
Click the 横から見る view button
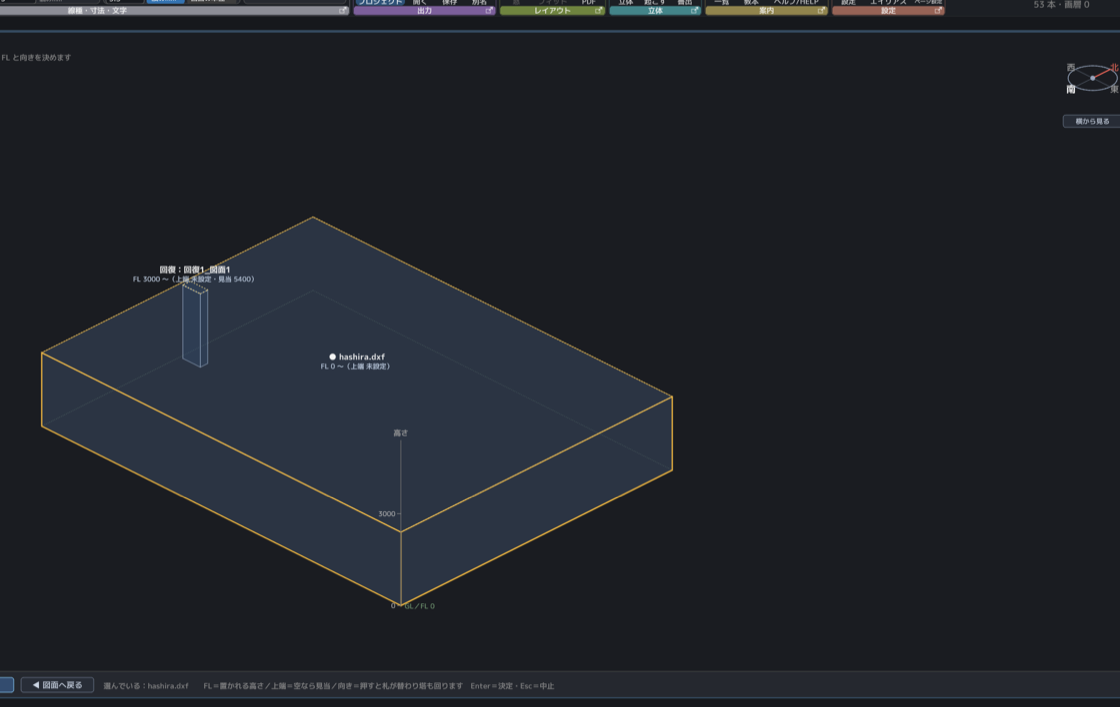click(1092, 121)
